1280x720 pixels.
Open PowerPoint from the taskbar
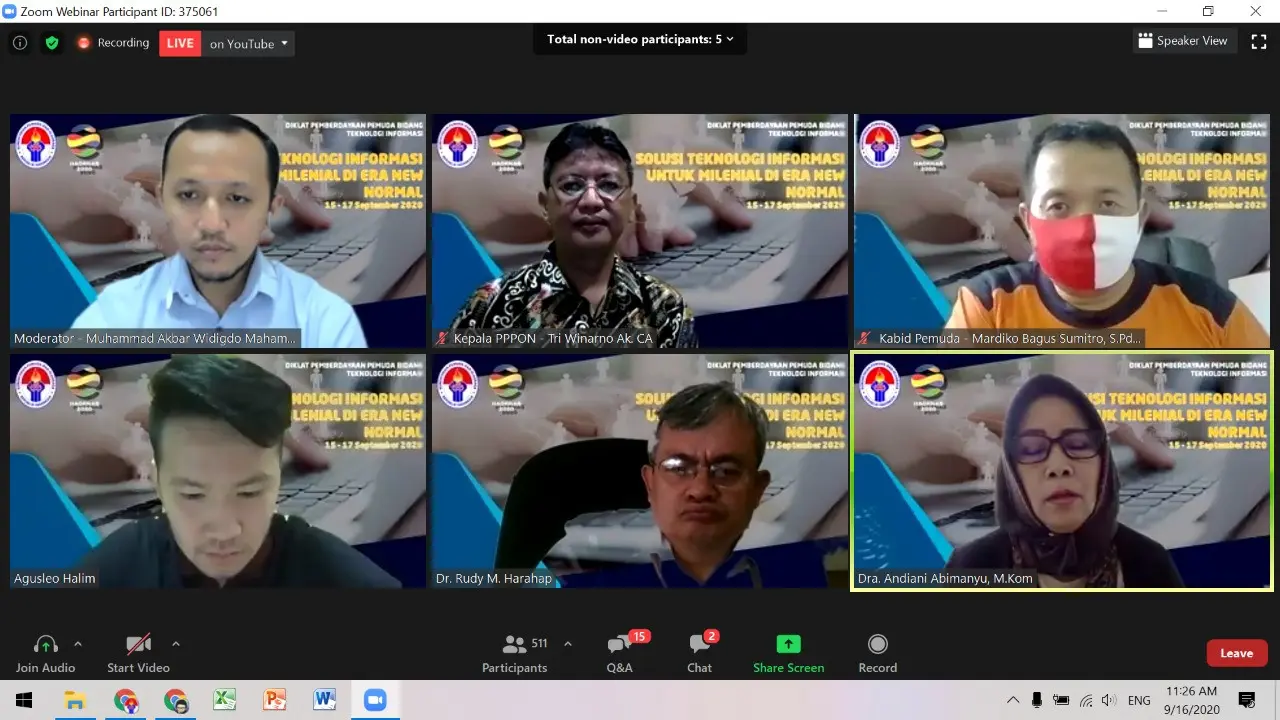coord(275,700)
